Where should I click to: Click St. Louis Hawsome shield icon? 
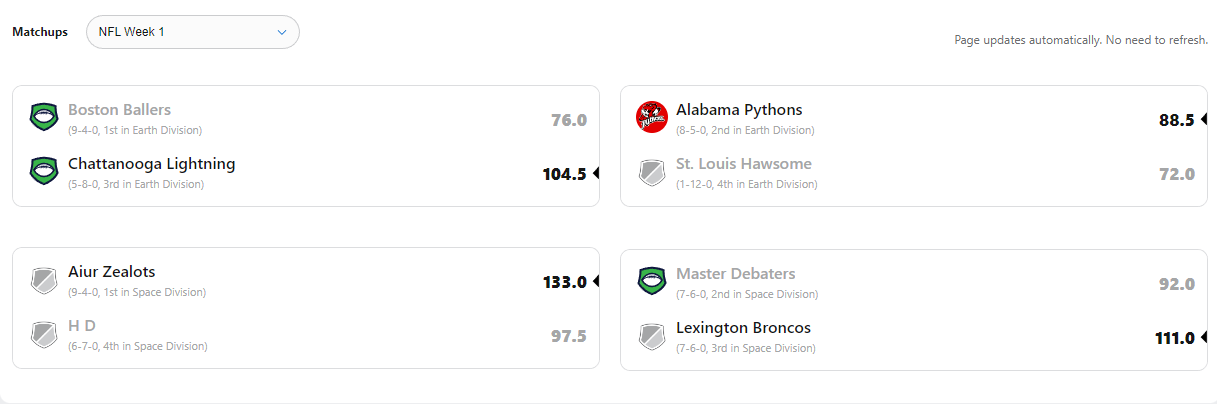[x=652, y=172]
